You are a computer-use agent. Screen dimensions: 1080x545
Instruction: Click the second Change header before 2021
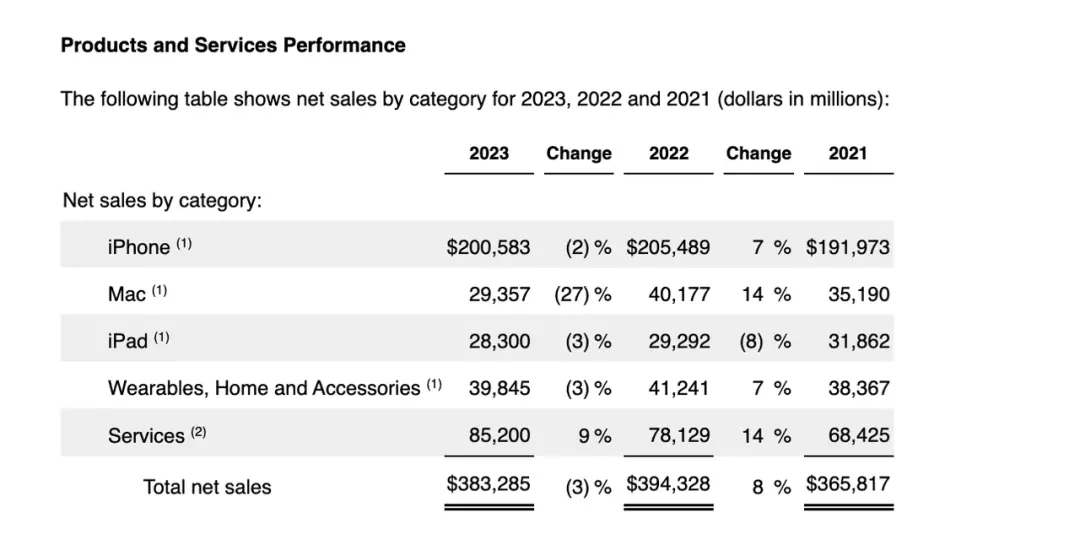click(758, 153)
